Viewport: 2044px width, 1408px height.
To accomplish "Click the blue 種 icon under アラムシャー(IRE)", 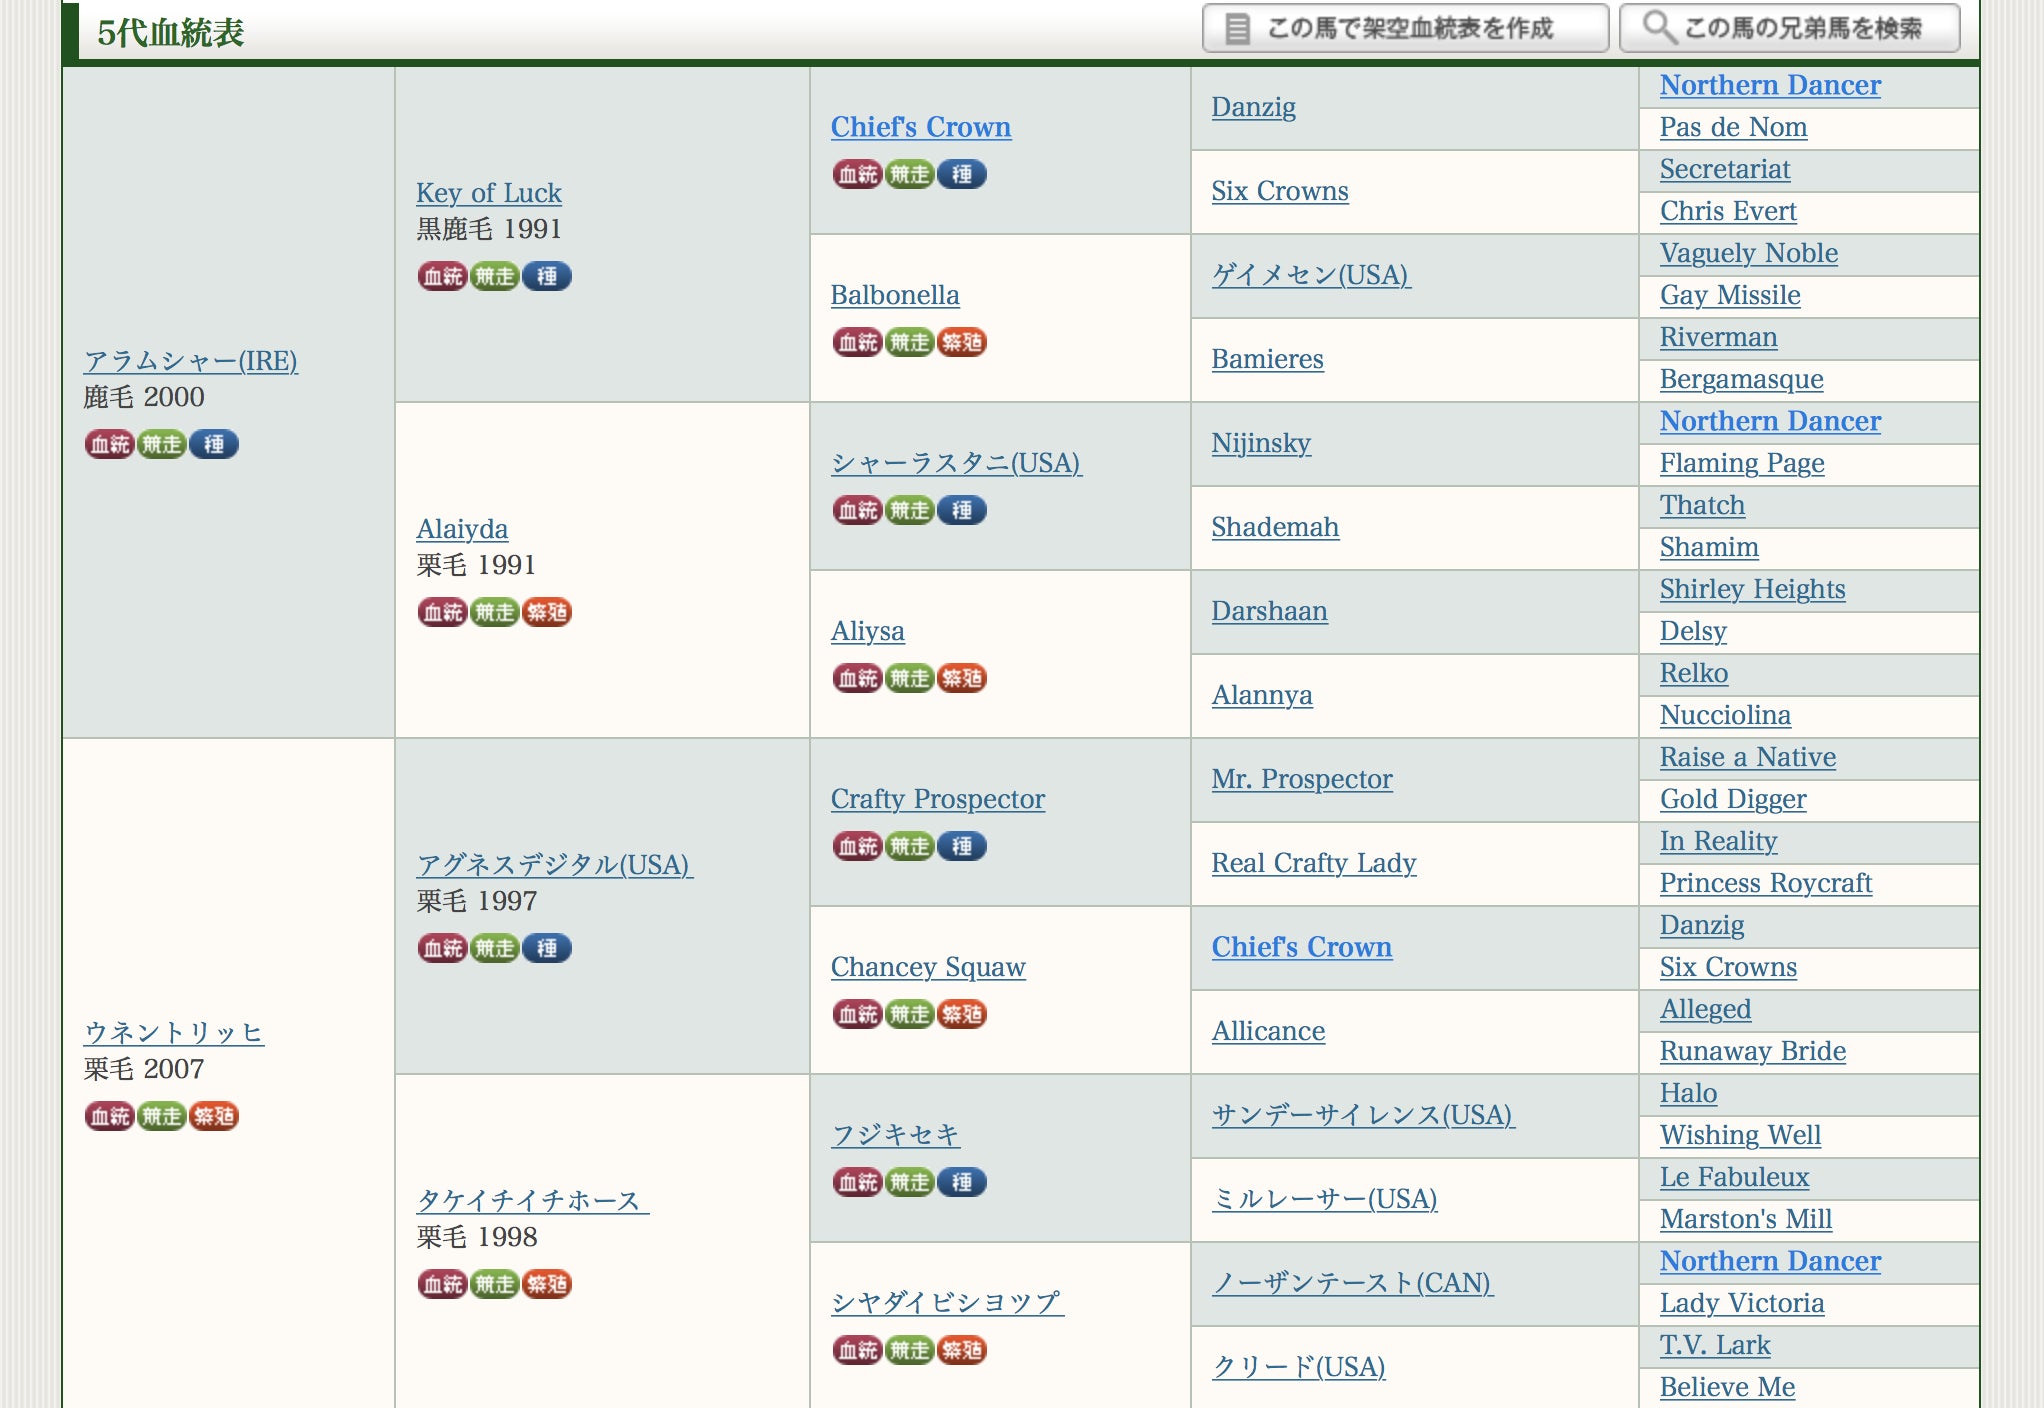I will pos(214,444).
